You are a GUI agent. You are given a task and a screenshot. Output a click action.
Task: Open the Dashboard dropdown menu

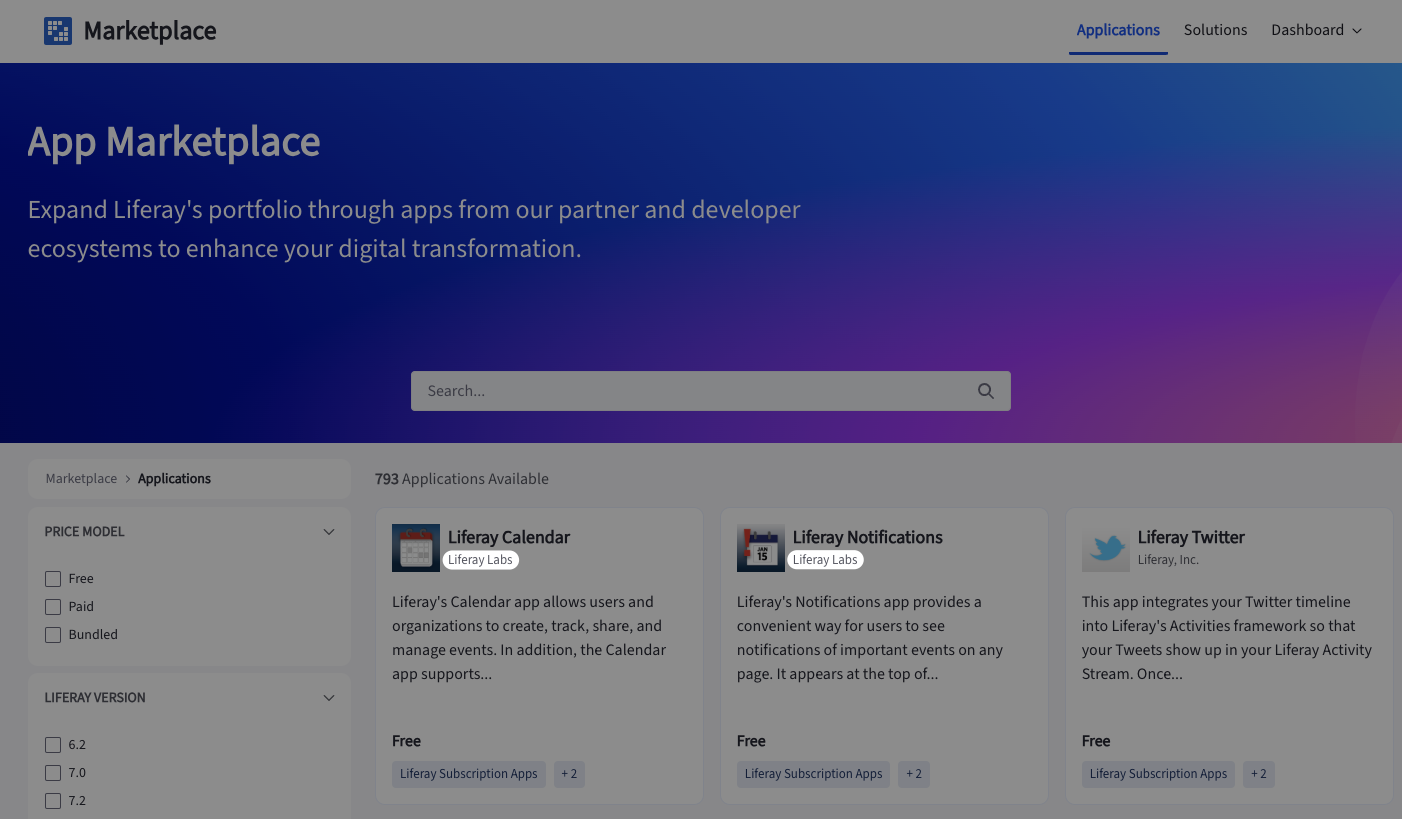click(1316, 30)
